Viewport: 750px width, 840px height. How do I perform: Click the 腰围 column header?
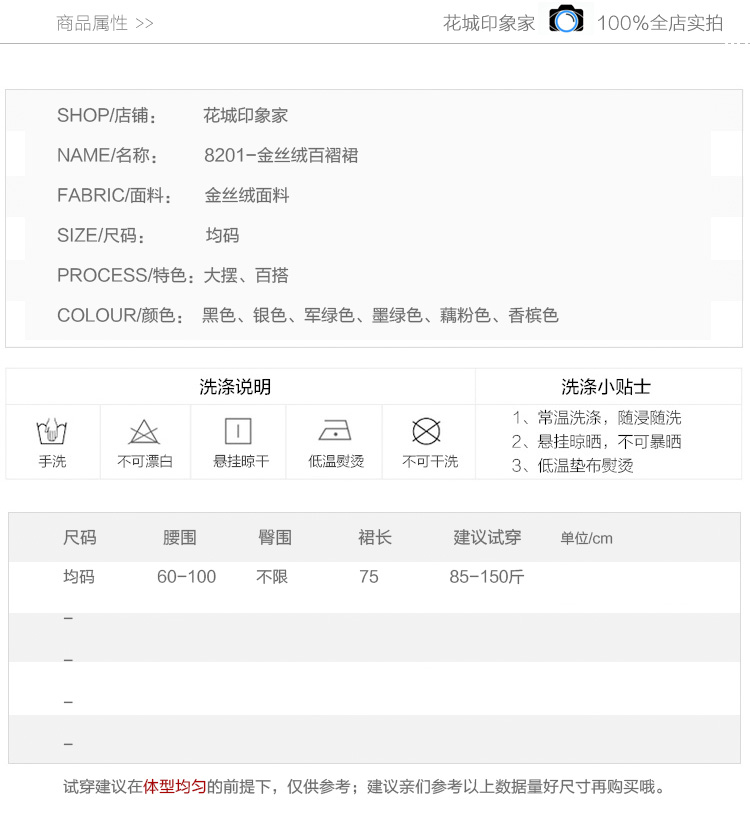(179, 538)
